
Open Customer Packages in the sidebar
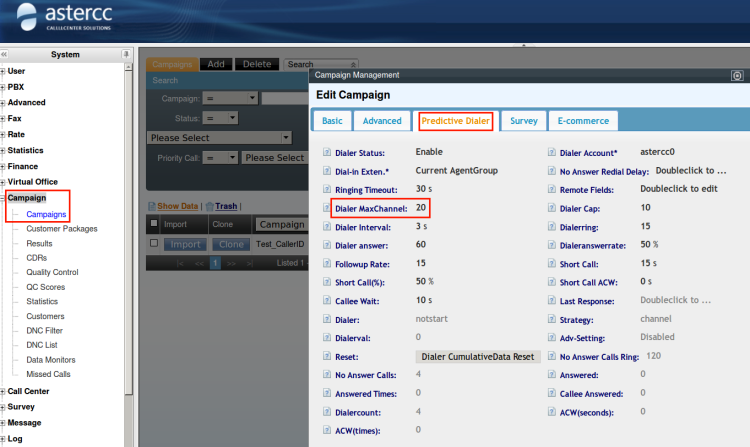coord(62,229)
